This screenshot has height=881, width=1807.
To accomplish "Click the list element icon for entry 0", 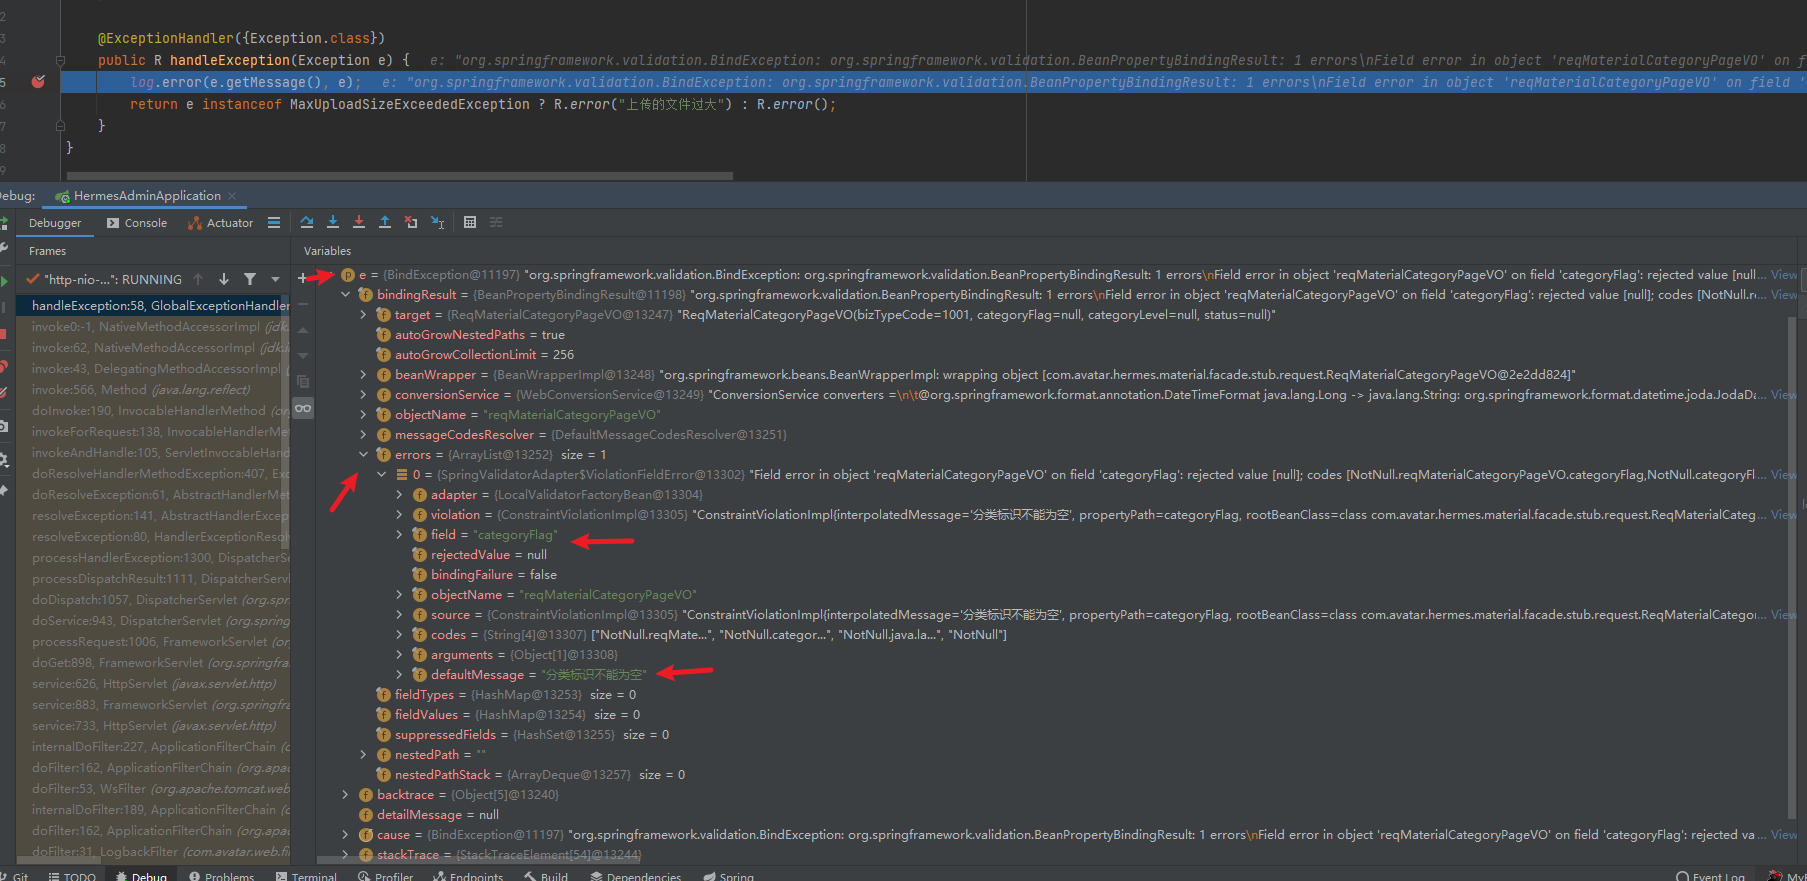I will (x=402, y=475).
